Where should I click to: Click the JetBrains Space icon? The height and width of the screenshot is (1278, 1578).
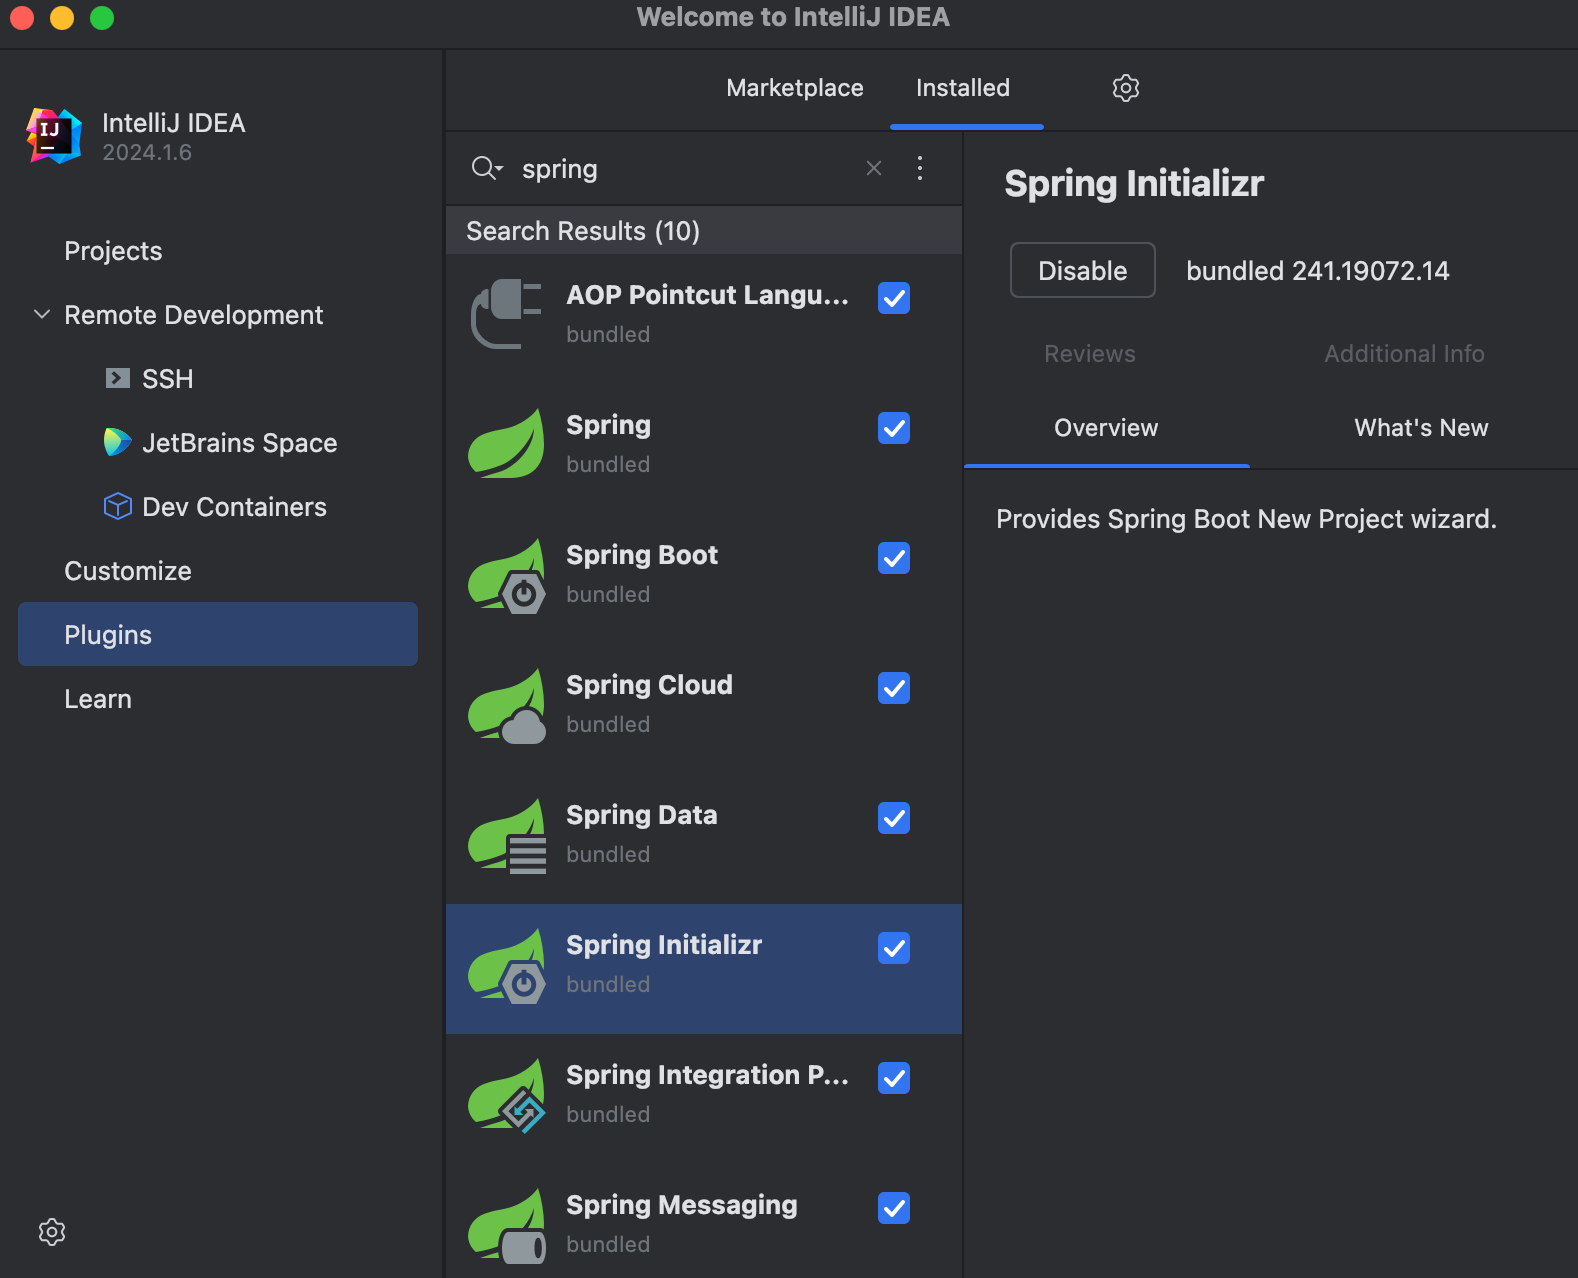pos(118,442)
